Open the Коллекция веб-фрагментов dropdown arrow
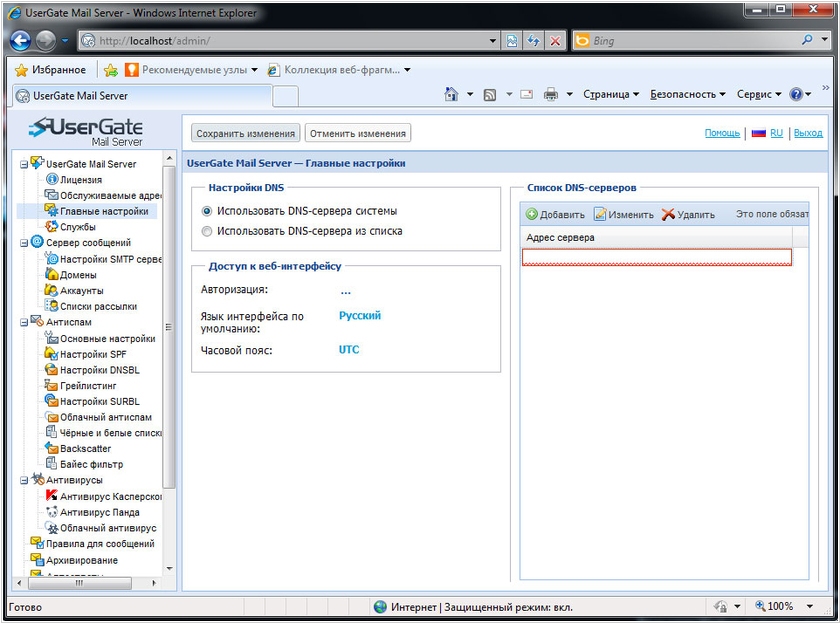840x623 pixels. pos(407,70)
